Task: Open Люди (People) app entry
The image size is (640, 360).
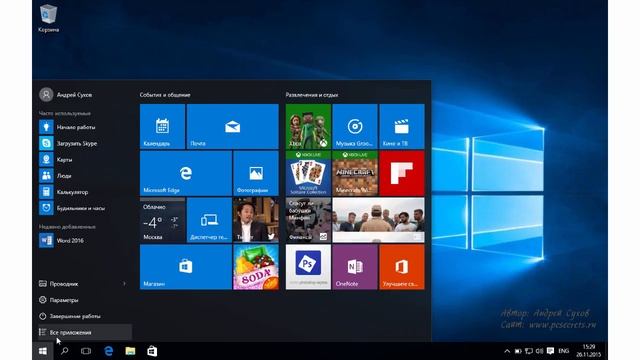Action: tap(85, 176)
